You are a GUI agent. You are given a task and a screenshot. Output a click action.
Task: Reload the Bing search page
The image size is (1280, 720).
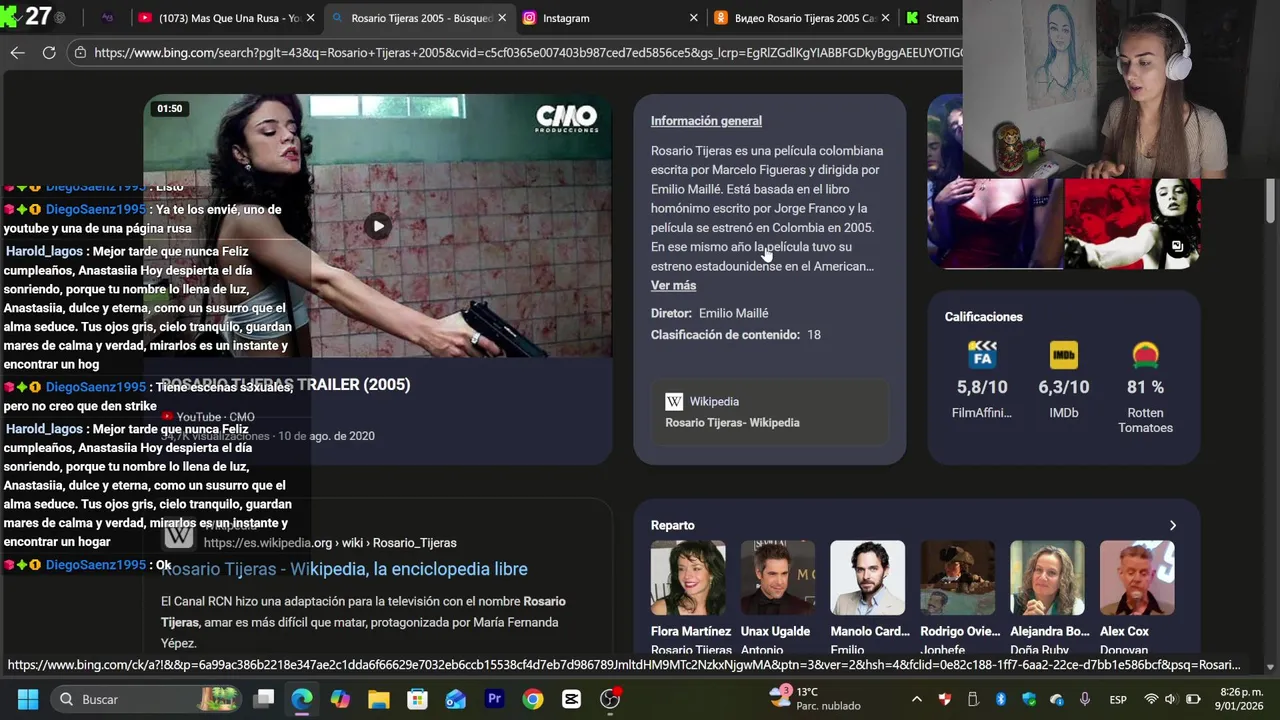(x=49, y=53)
